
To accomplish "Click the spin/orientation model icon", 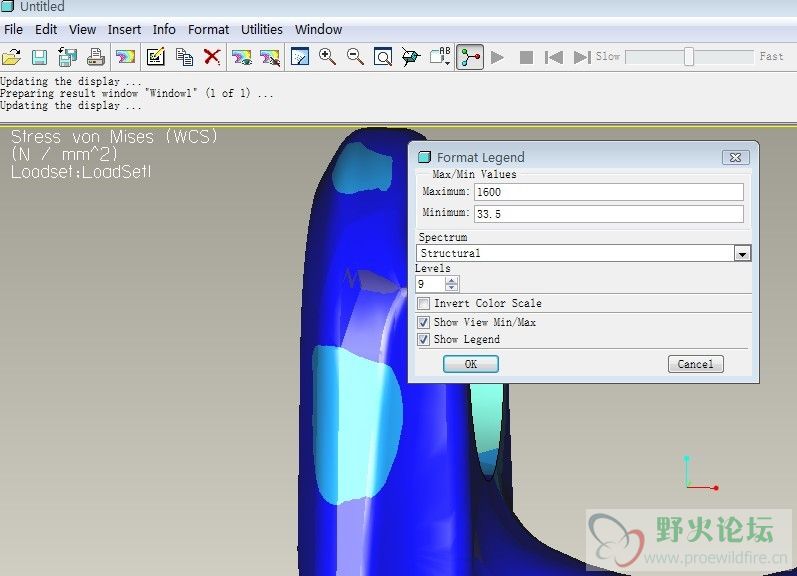I will tap(411, 56).
